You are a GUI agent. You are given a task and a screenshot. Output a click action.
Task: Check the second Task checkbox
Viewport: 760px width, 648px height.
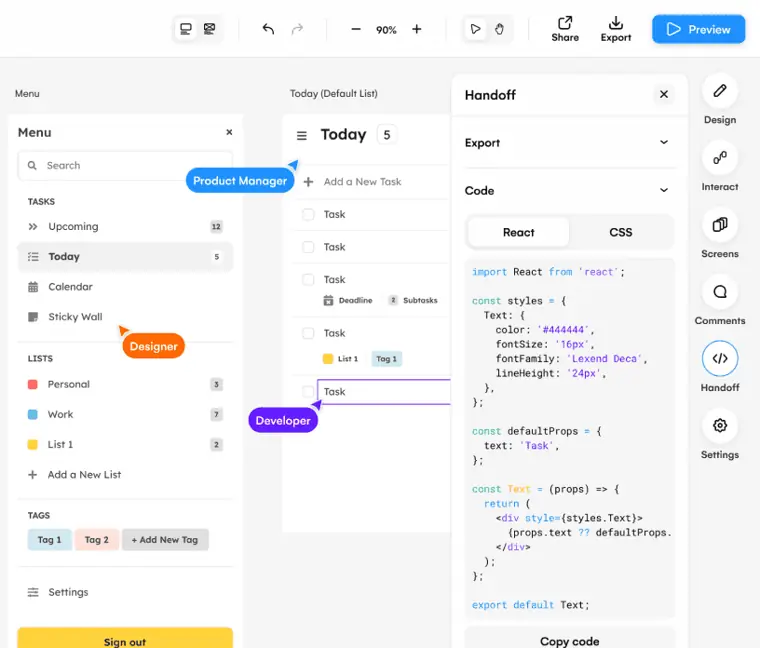point(308,247)
